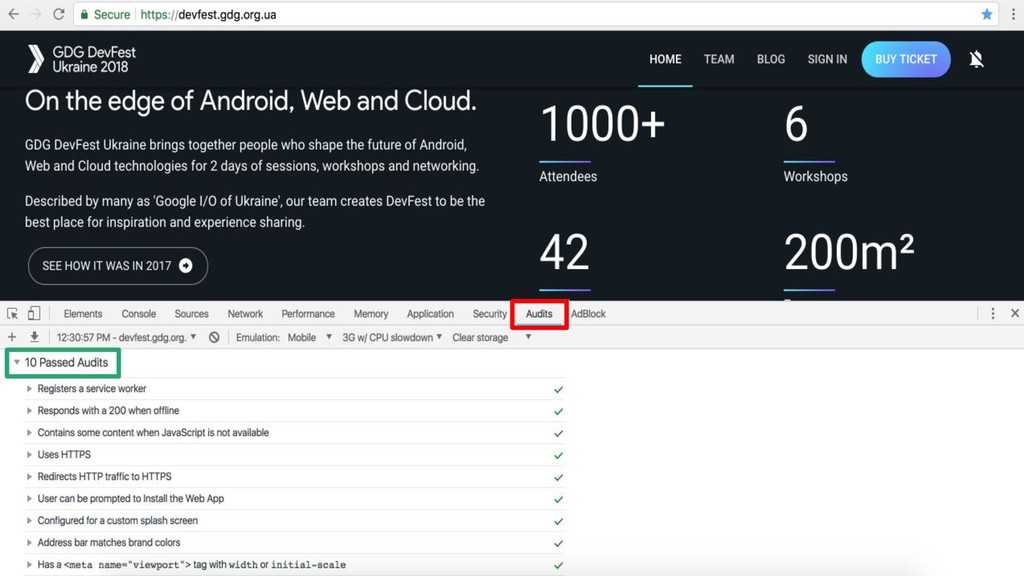Click the 1000+ Attendees statistic
Viewport: 1024px width, 576px height.
[x=602, y=144]
